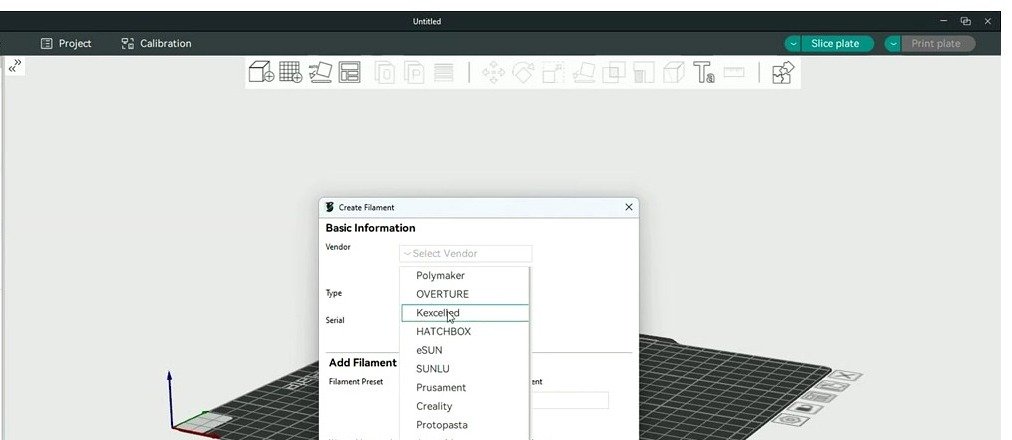
Task: Click the Lay on face icon
Action: click(584, 72)
